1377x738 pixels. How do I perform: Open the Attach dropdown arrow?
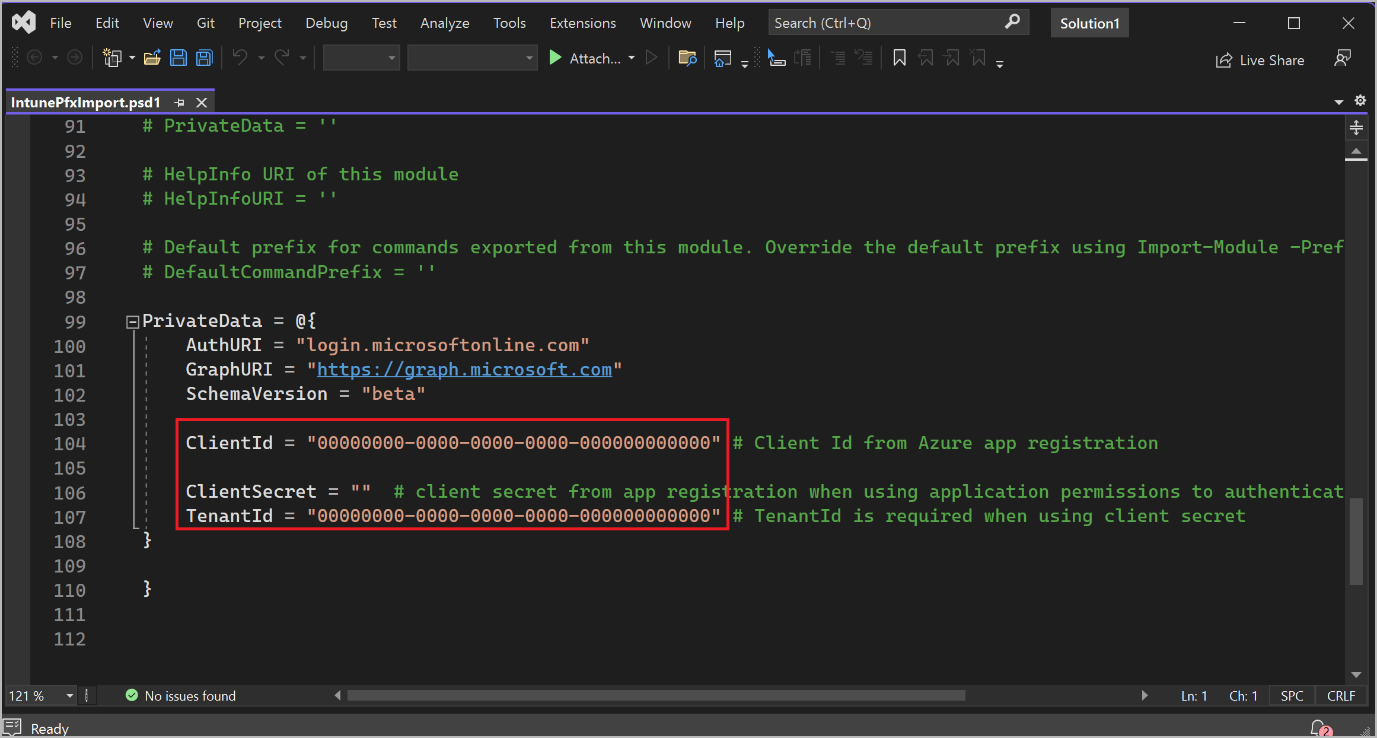[631, 59]
